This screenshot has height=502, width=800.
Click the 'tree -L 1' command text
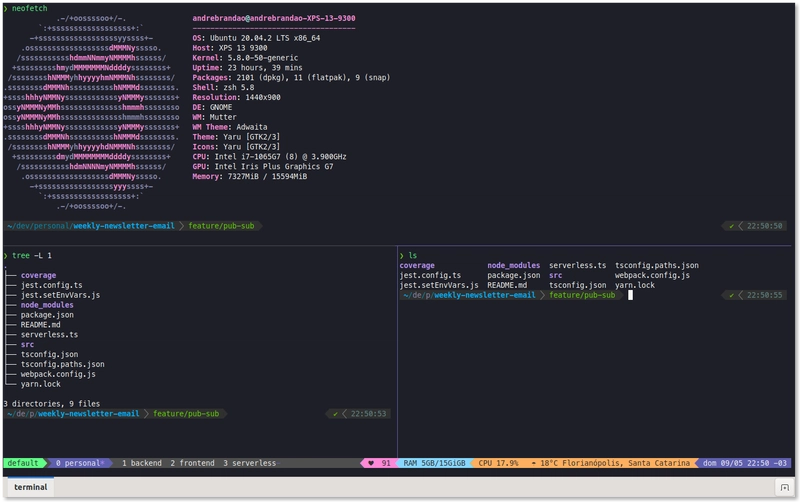[x=32, y=256]
